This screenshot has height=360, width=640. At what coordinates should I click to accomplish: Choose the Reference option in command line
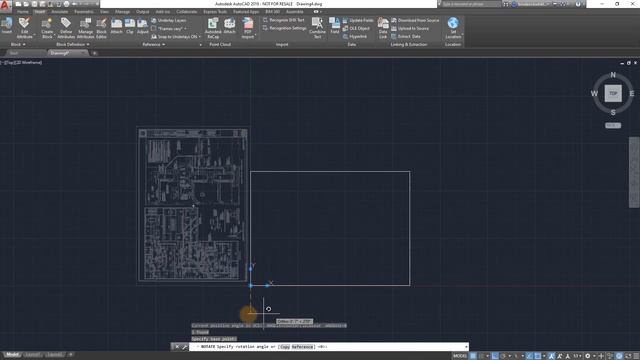(x=302, y=347)
